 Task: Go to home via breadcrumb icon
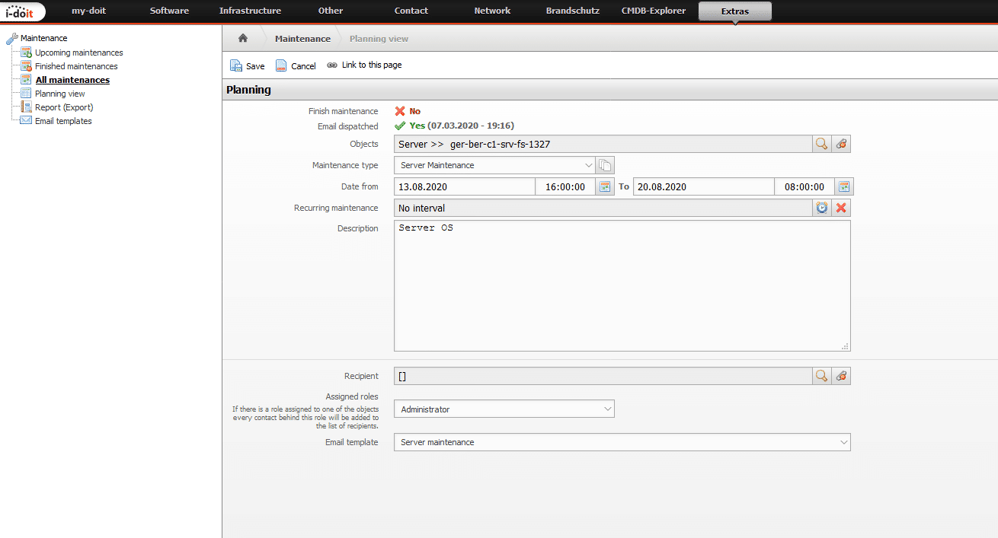(x=242, y=38)
